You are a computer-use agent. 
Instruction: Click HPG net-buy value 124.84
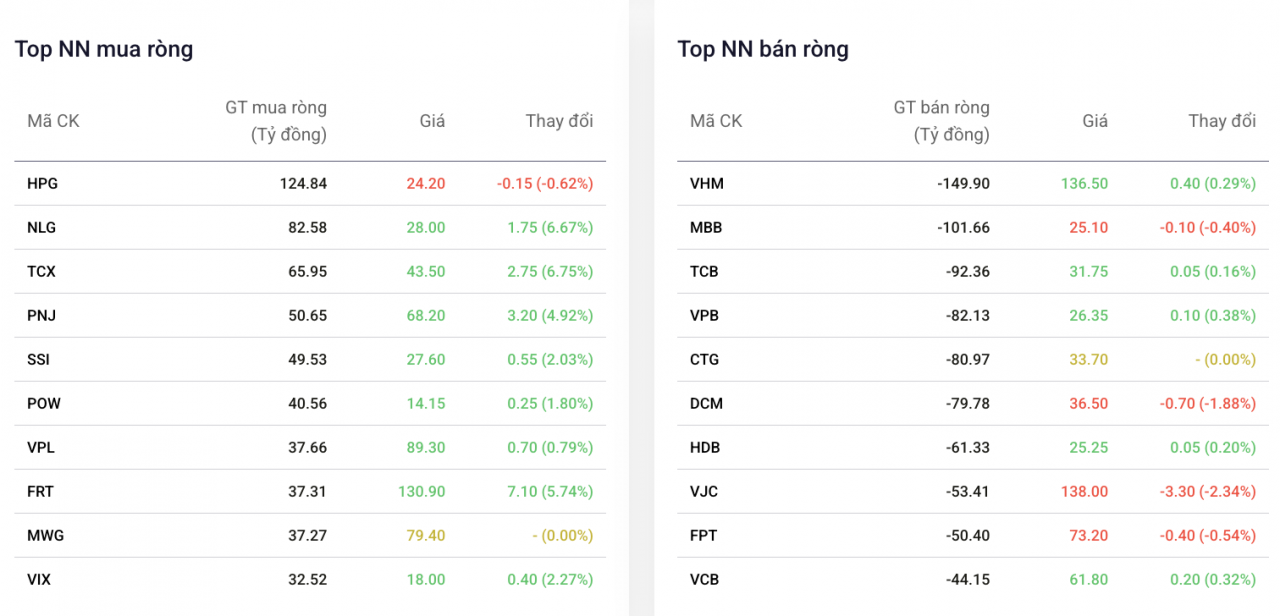pos(303,184)
